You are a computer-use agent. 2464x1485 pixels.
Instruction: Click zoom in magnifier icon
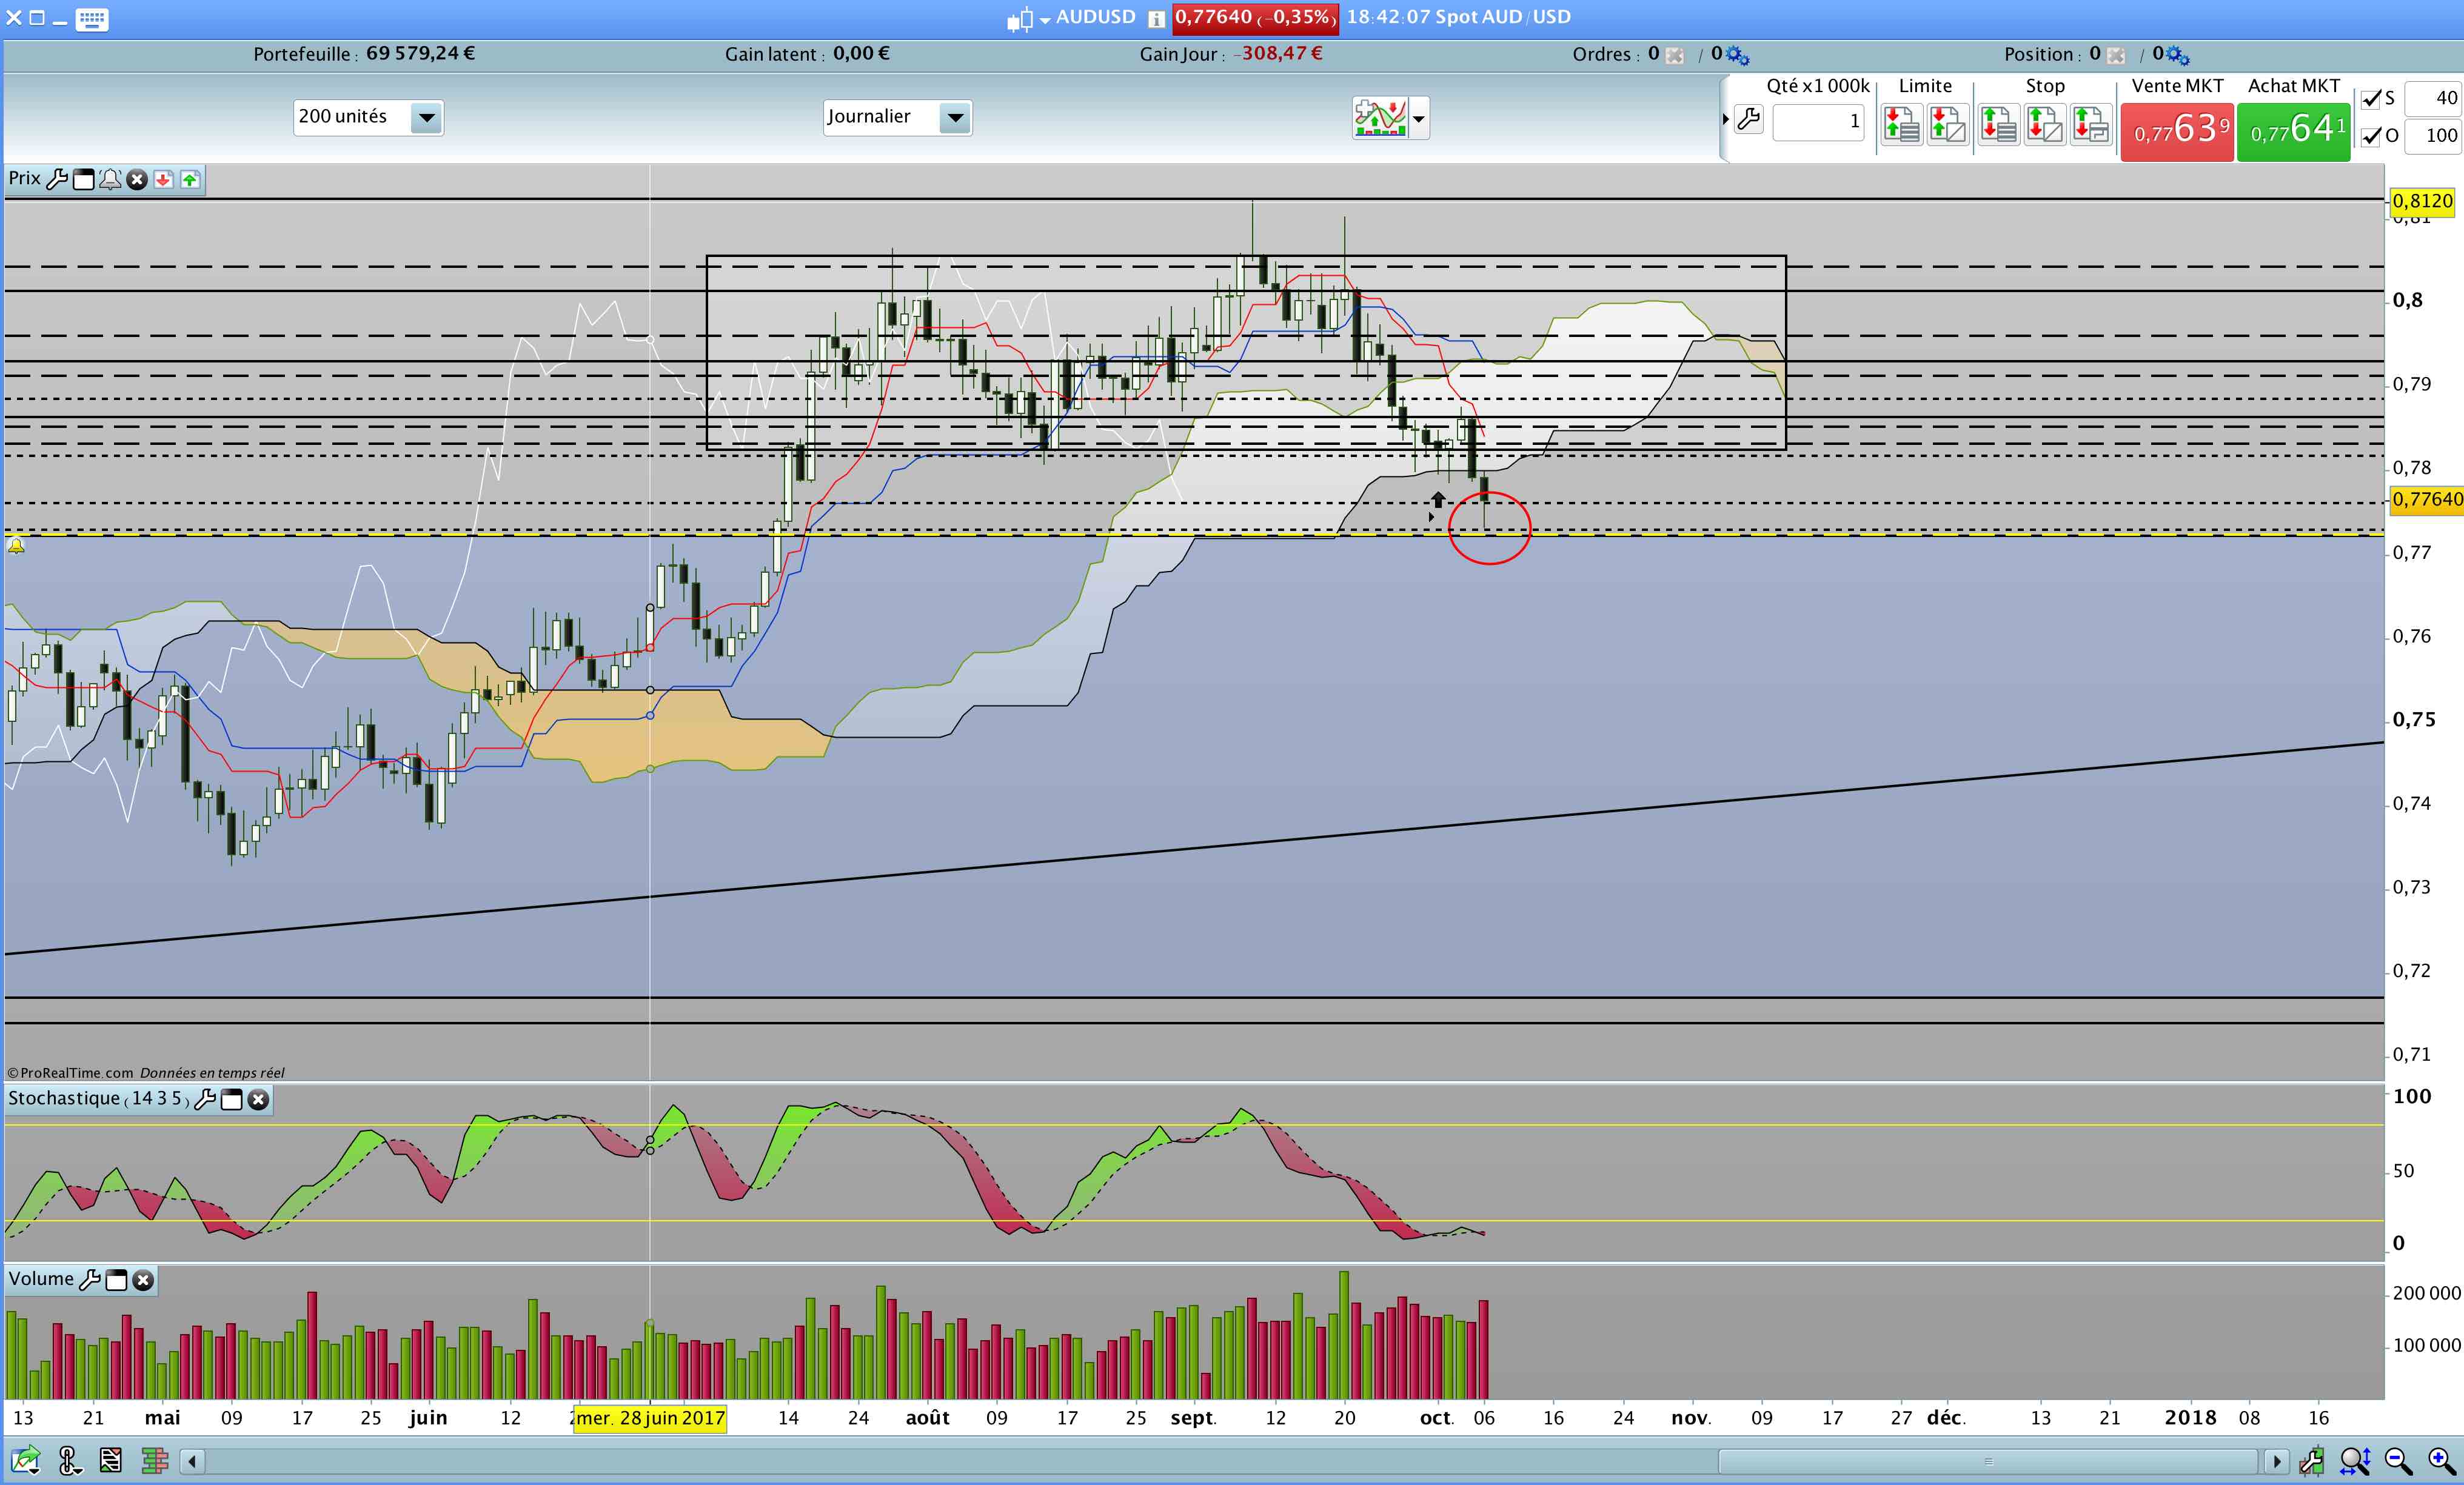(2441, 1462)
